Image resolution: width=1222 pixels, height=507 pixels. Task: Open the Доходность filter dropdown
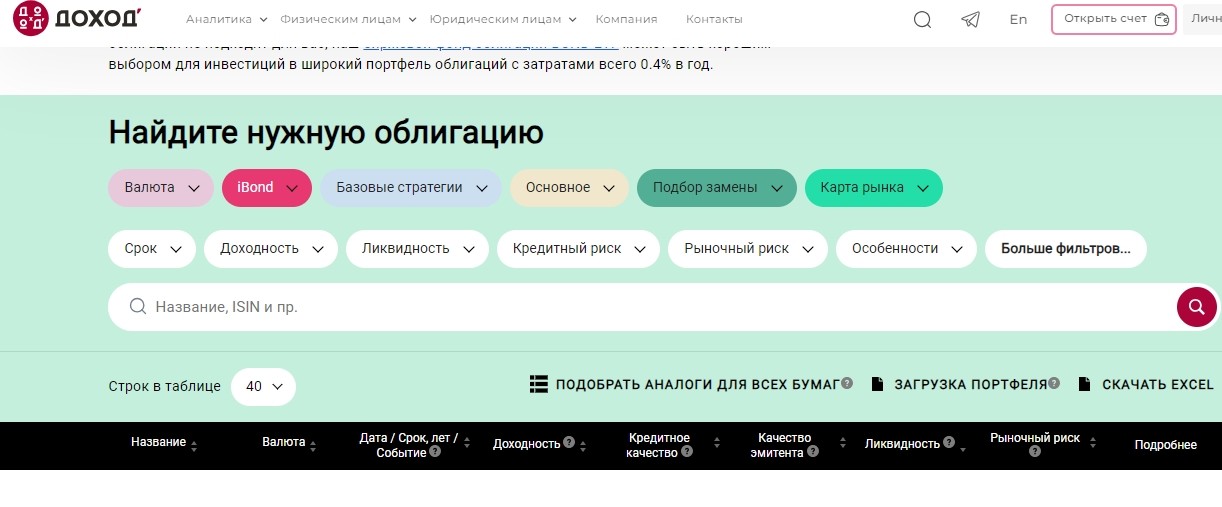click(x=271, y=249)
